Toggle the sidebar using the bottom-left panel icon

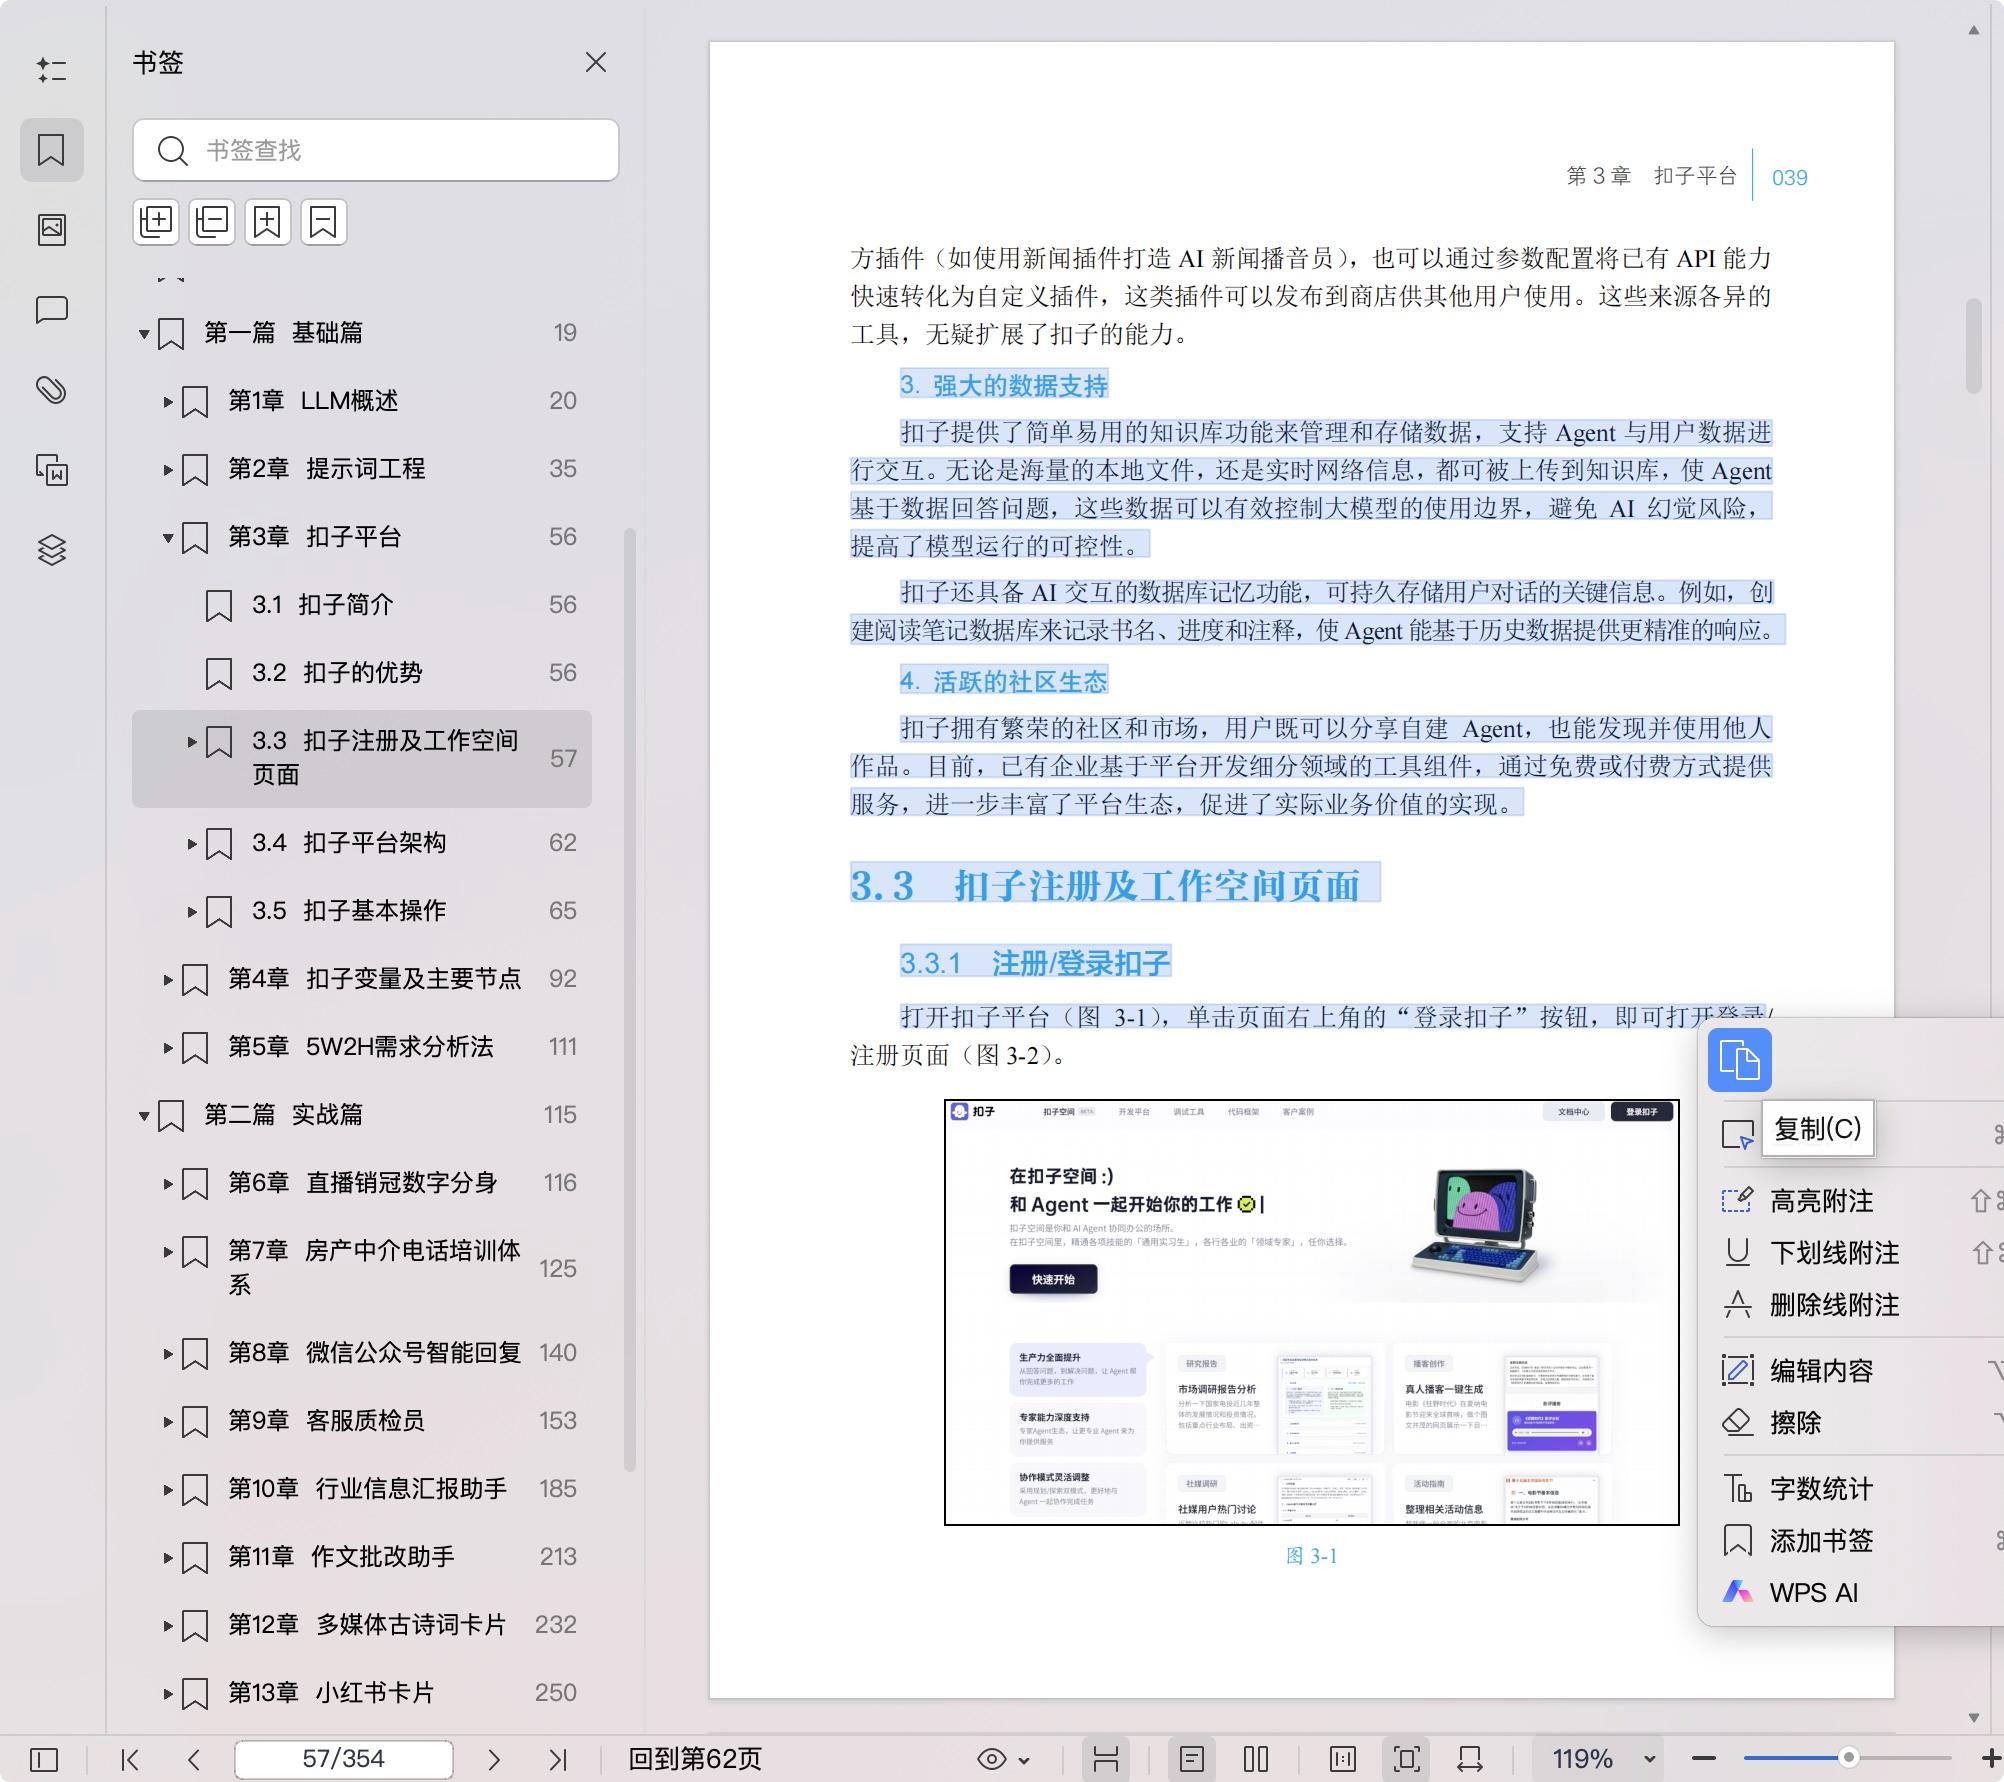click(44, 1759)
